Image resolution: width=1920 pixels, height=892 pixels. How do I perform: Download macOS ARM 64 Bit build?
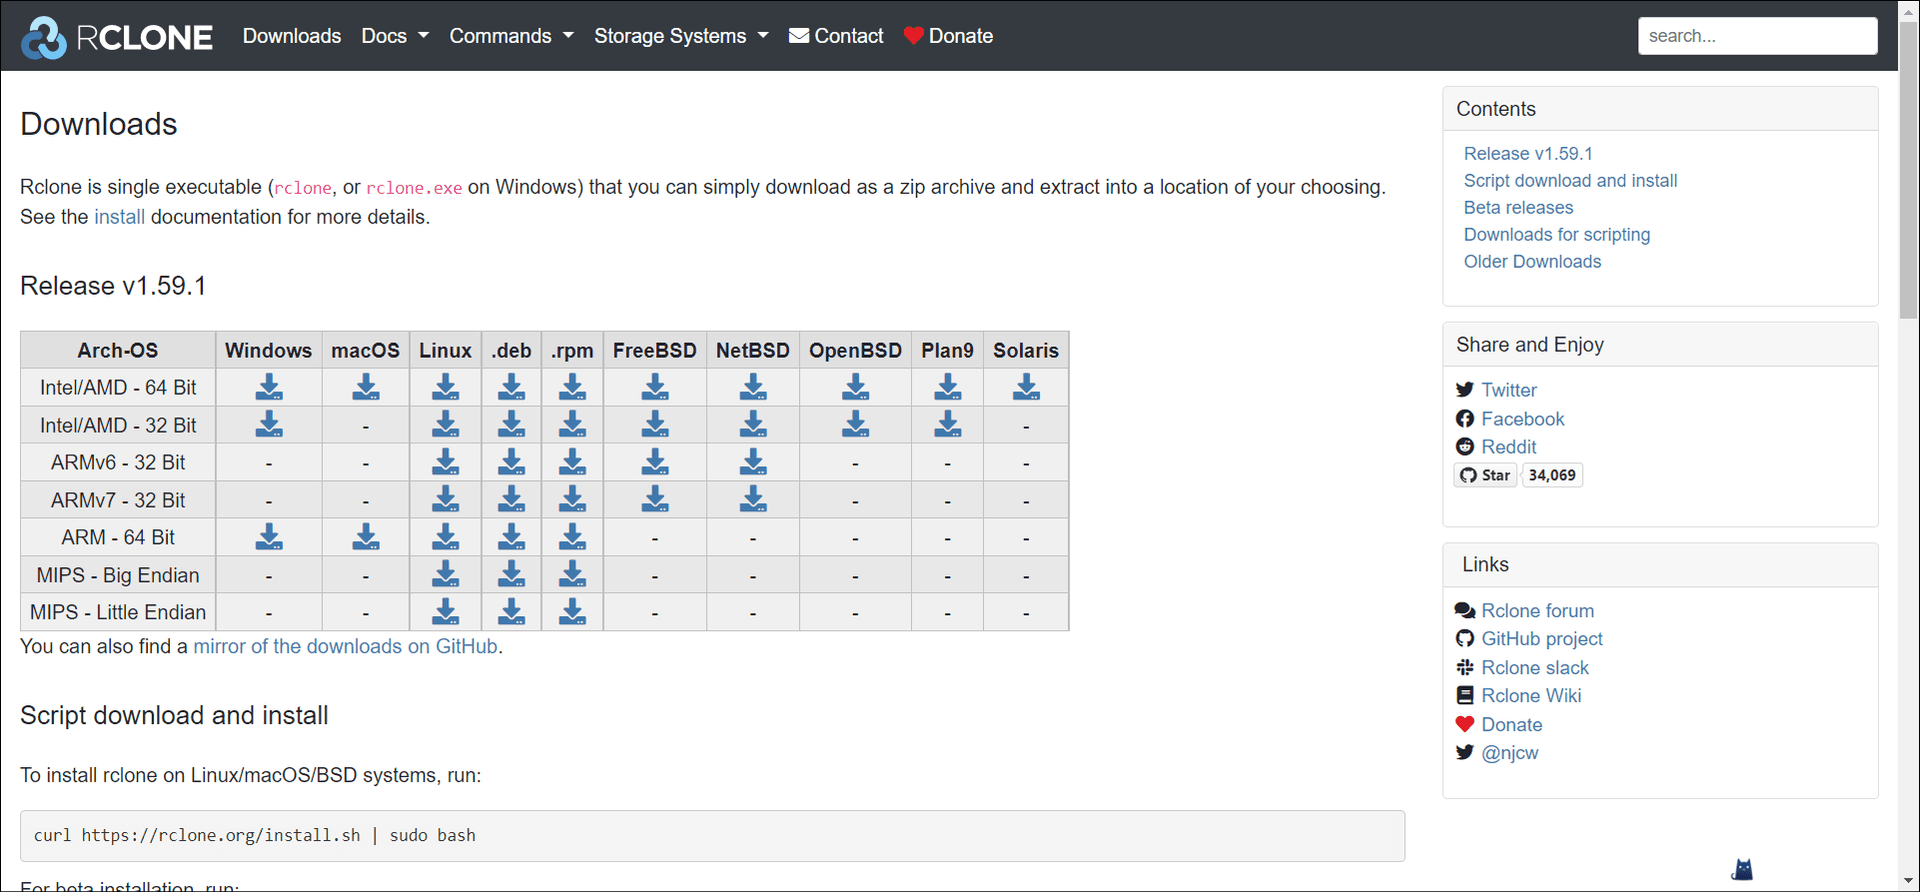coord(366,537)
